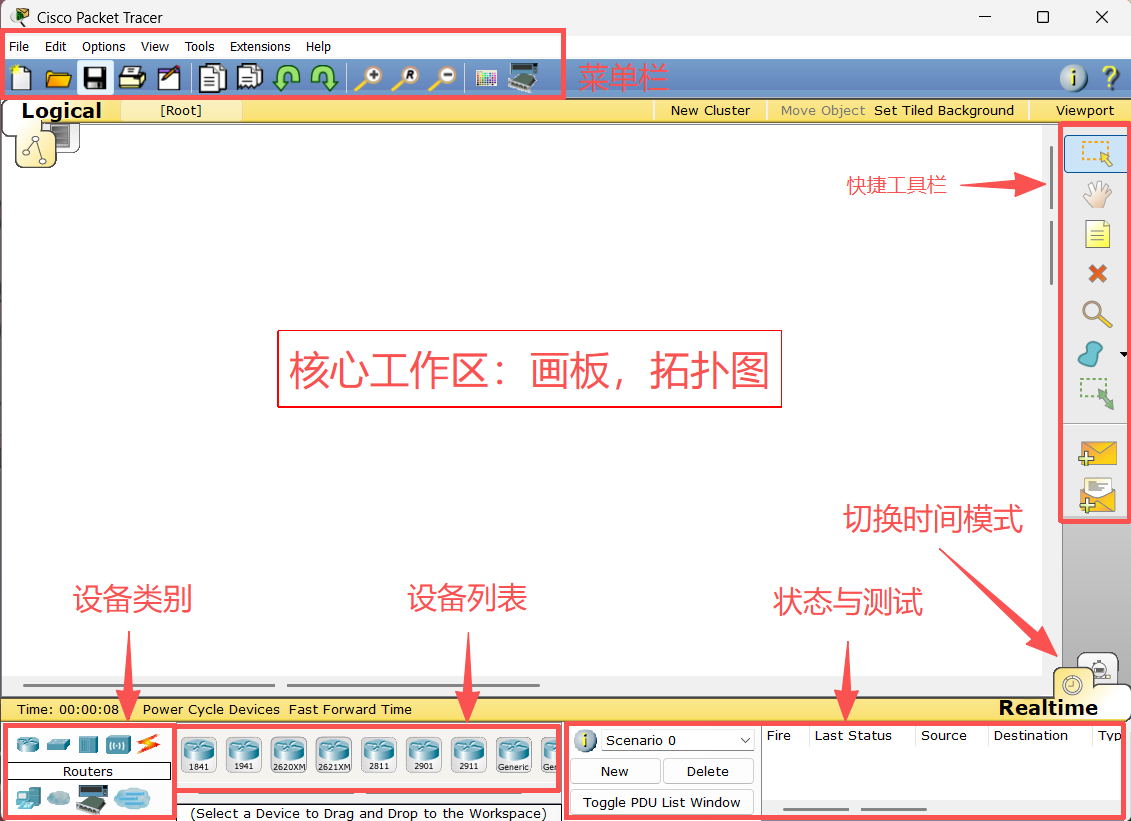Select the WAN Emulation cloud category icon

[58, 798]
